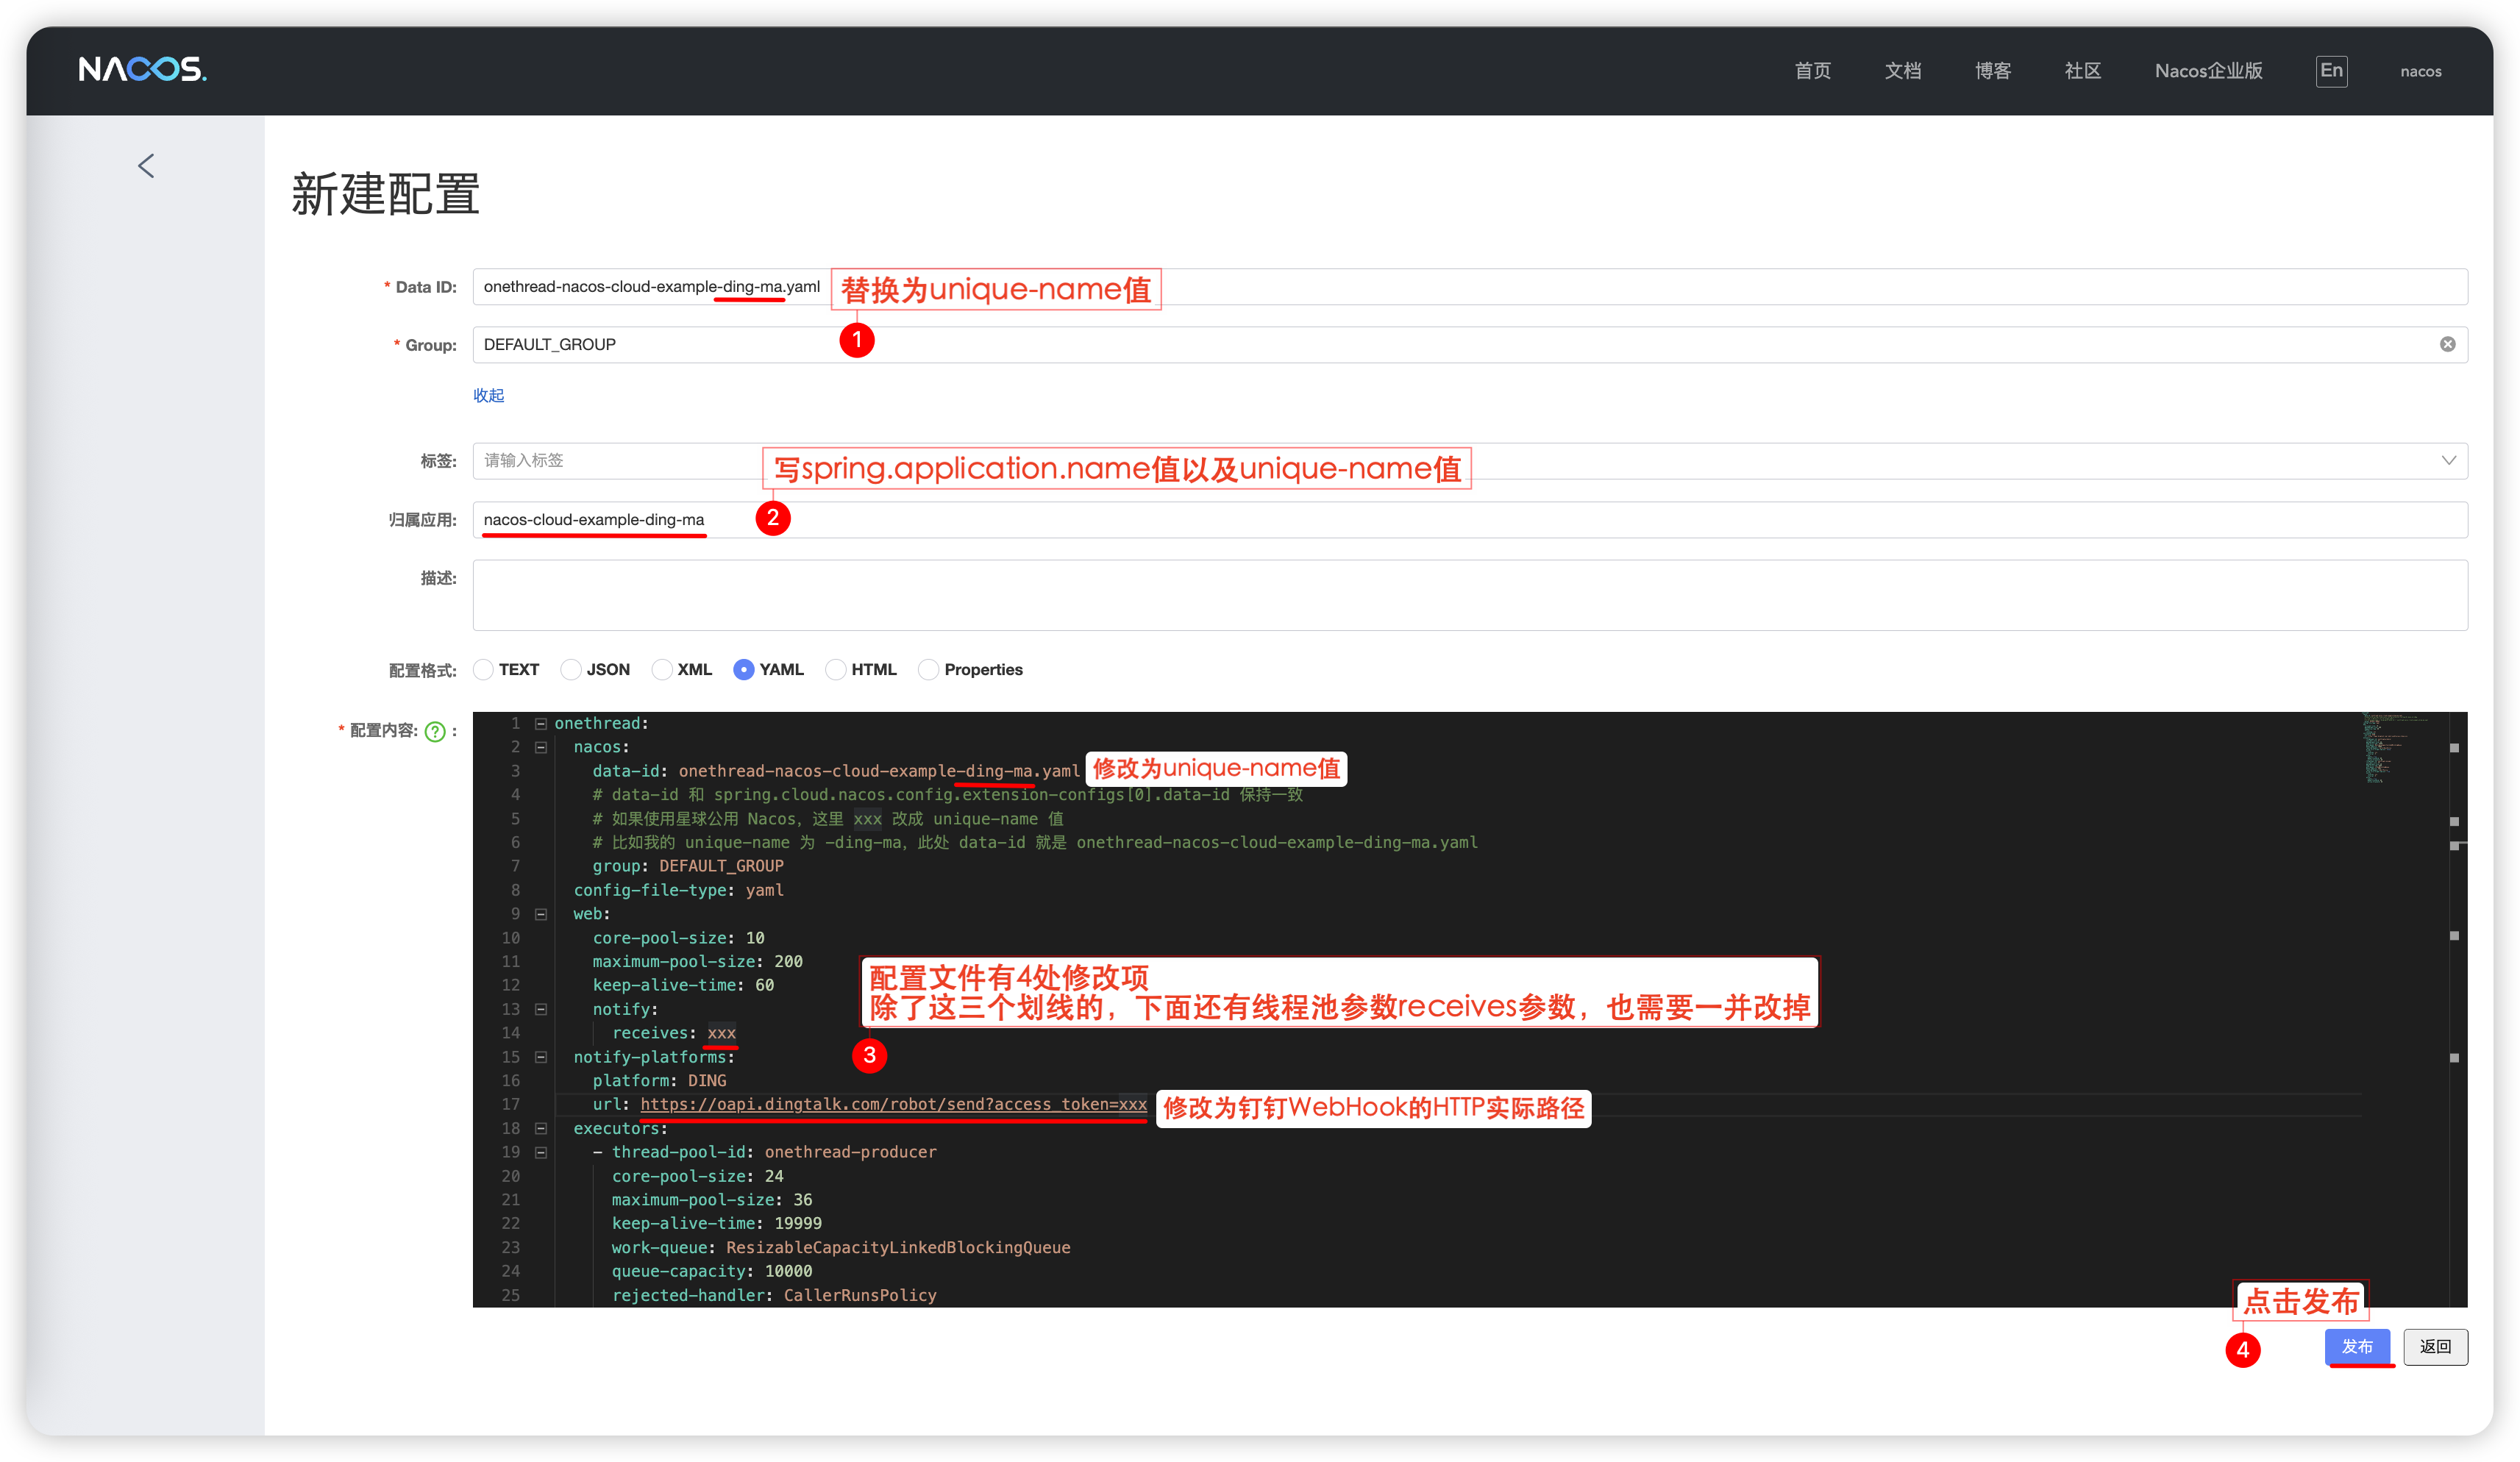Click into the 描述 description textarea
Viewport: 2520px width, 1462px height.
click(1470, 595)
